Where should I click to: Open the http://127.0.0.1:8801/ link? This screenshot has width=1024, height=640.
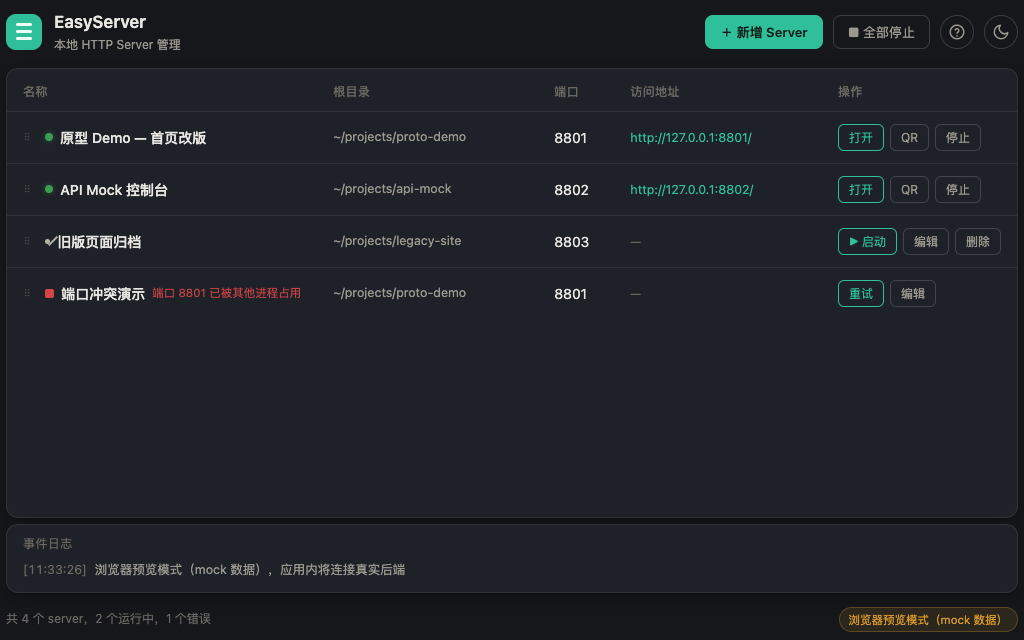690,138
